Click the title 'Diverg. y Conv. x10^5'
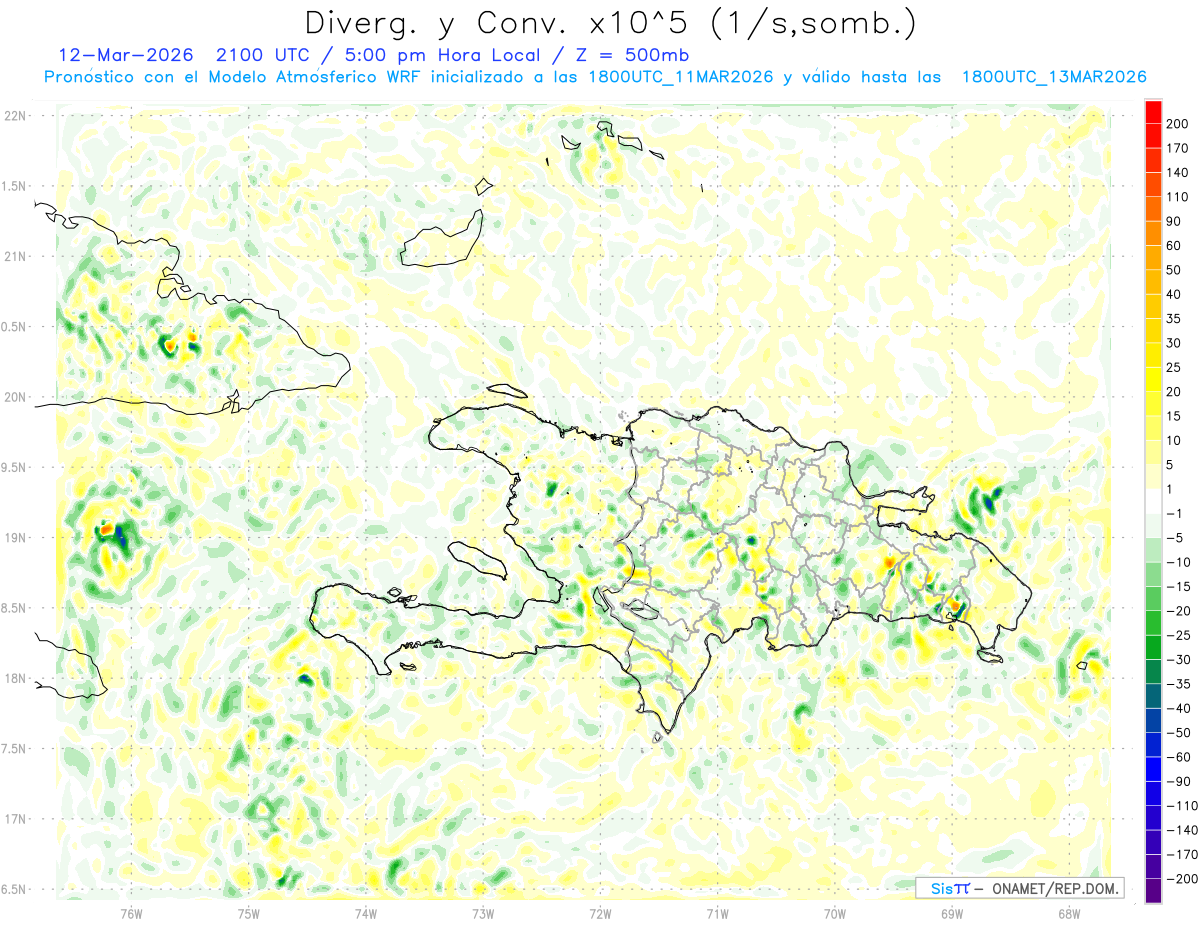 click(x=501, y=23)
